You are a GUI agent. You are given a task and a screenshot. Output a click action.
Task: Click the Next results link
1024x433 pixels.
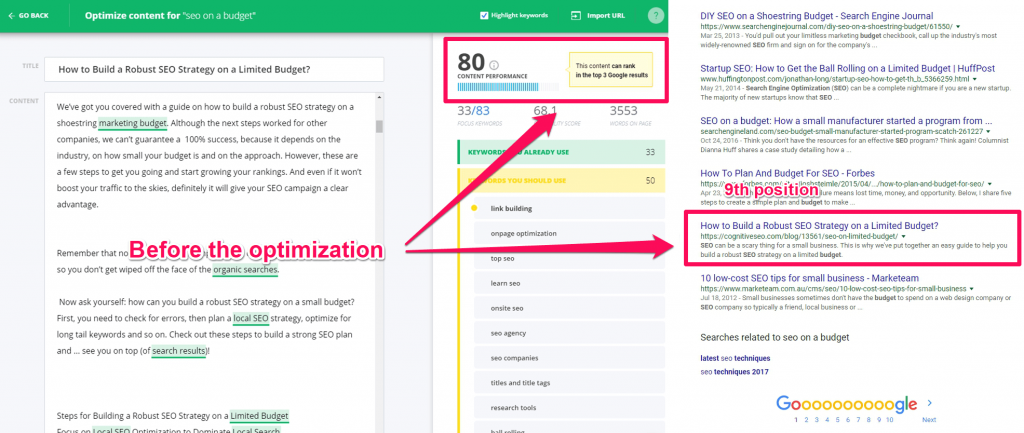929,420
